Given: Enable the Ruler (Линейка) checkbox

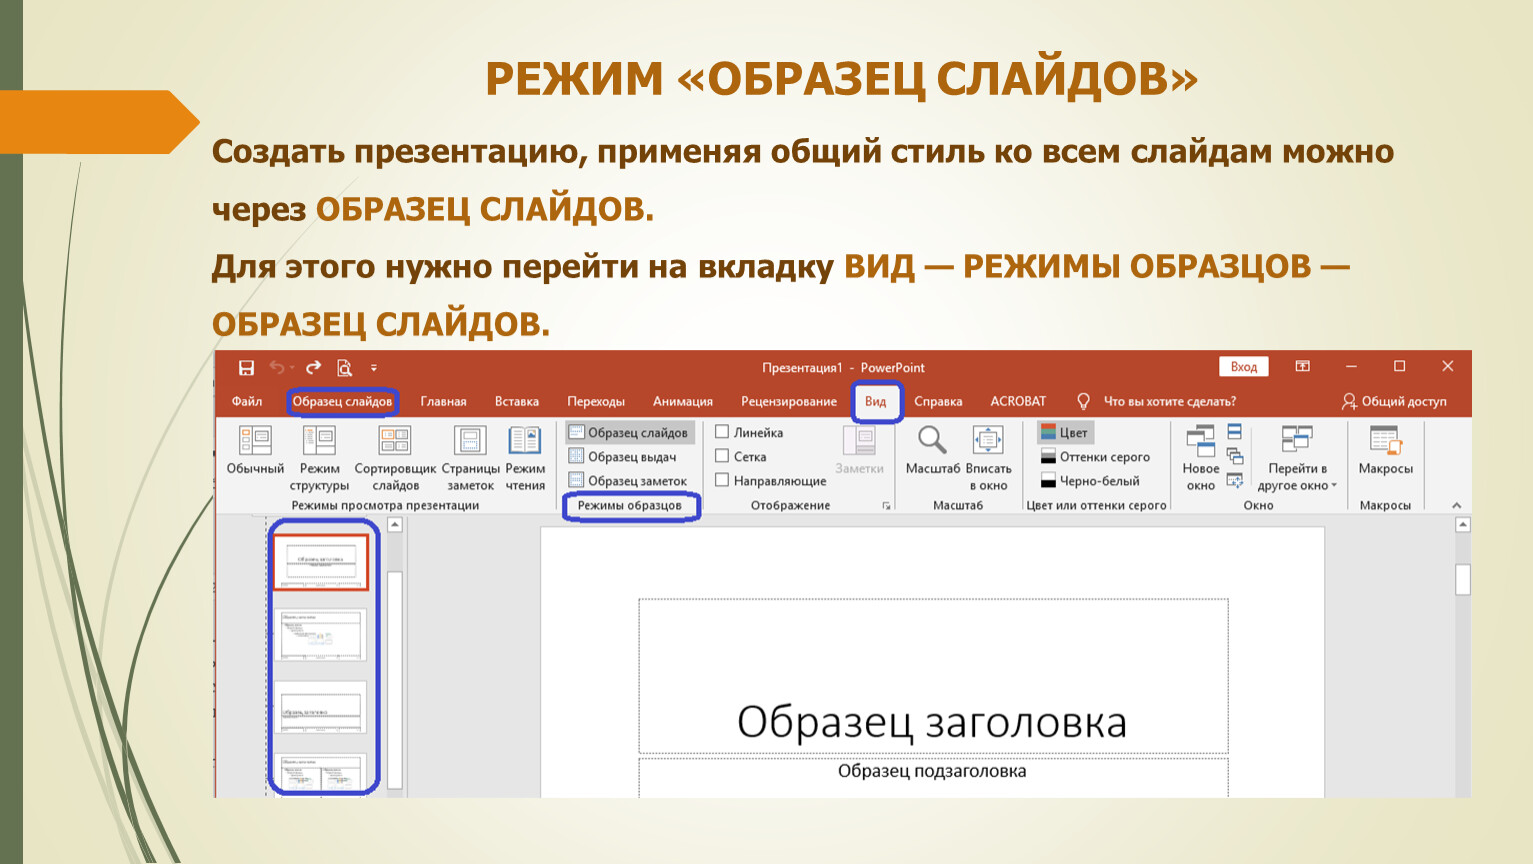Looking at the screenshot, I should (x=722, y=432).
